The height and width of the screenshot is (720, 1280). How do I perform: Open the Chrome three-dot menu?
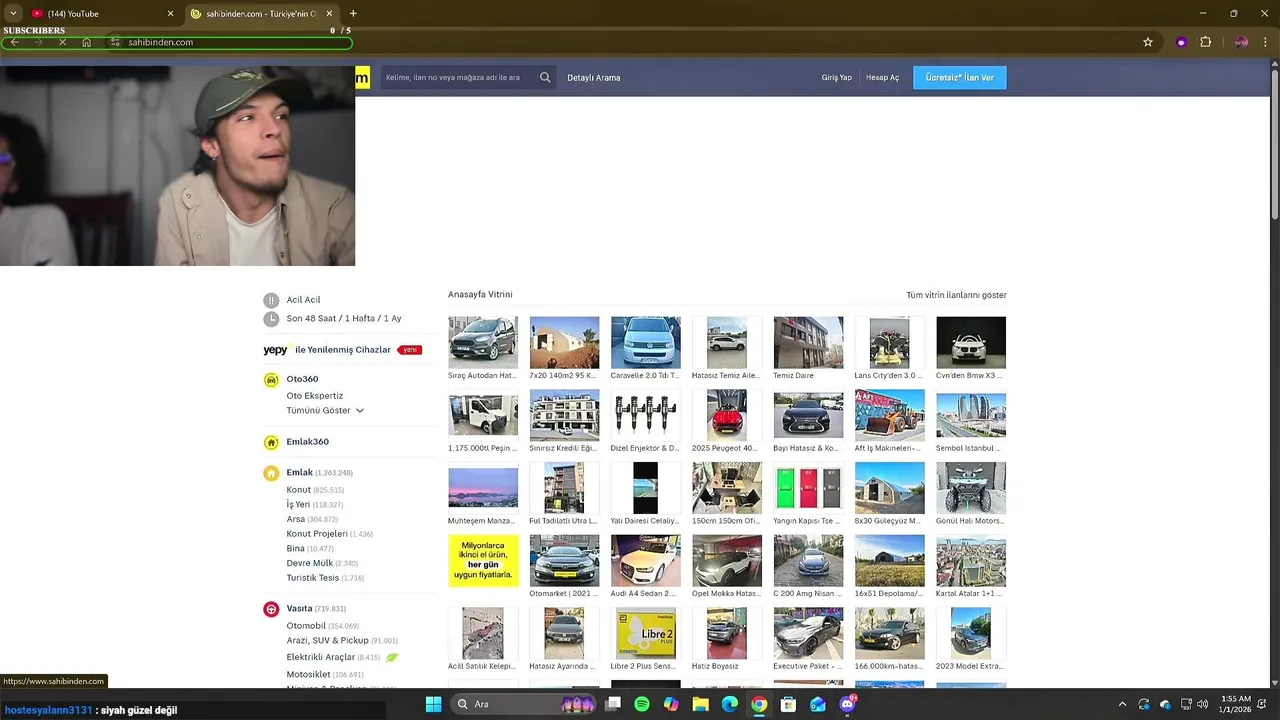(1265, 42)
